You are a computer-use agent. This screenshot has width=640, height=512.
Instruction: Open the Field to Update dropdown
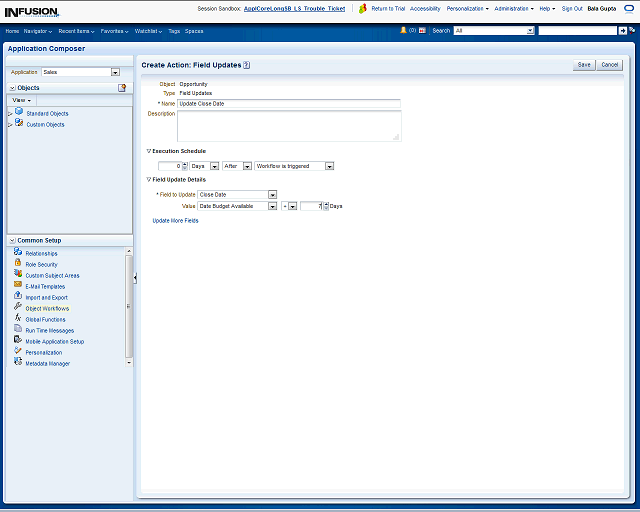[272, 194]
